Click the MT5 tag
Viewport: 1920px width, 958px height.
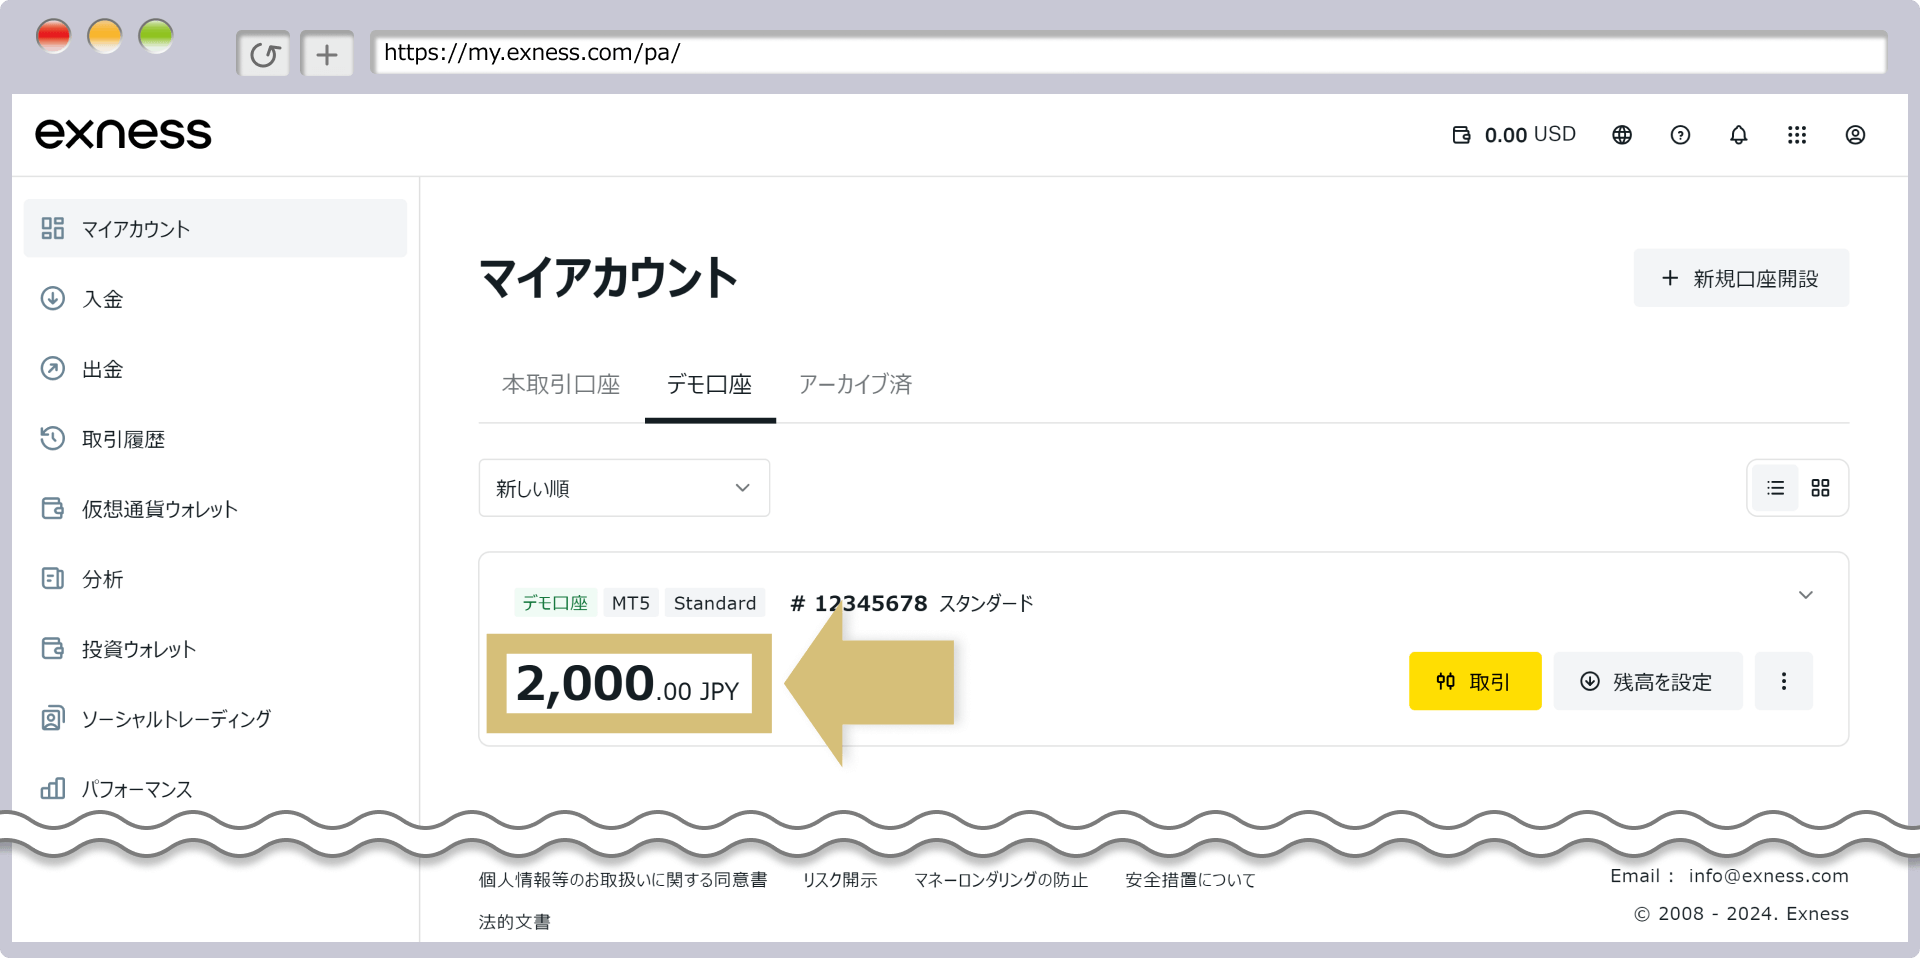tap(631, 603)
